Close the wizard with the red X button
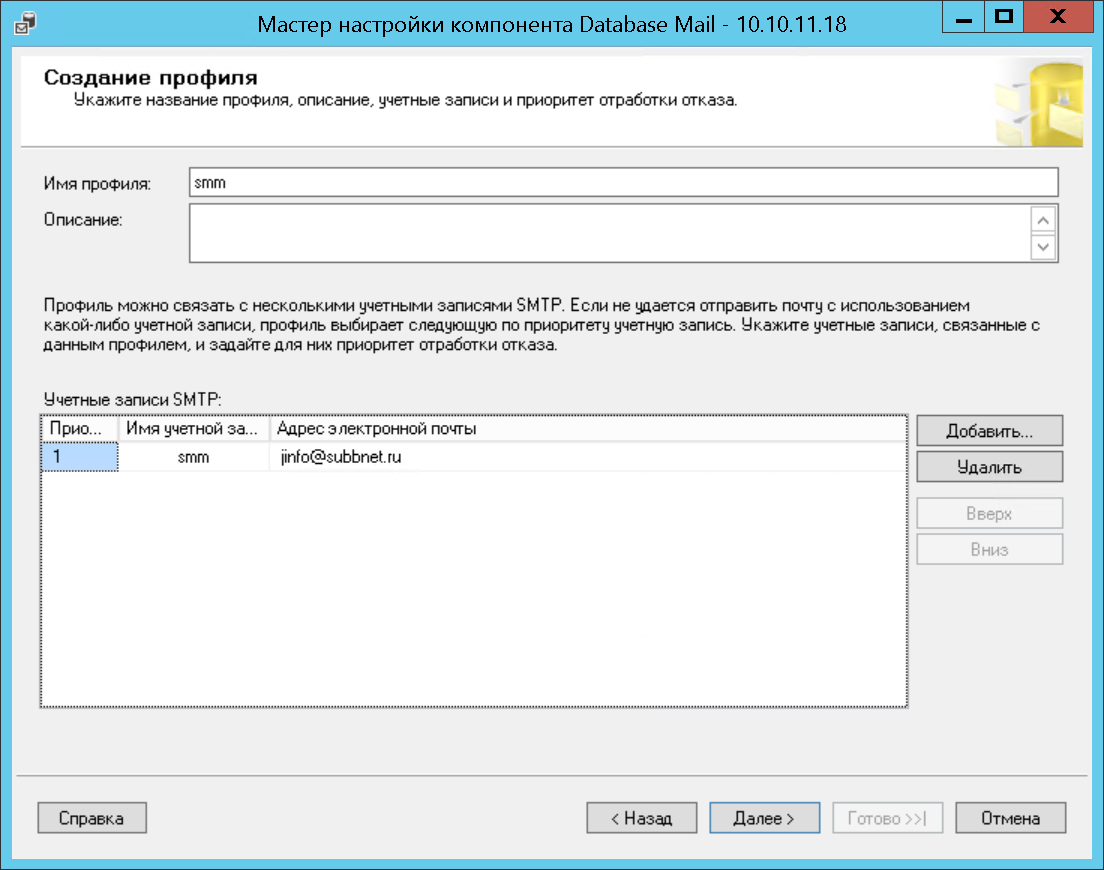 tap(1058, 18)
